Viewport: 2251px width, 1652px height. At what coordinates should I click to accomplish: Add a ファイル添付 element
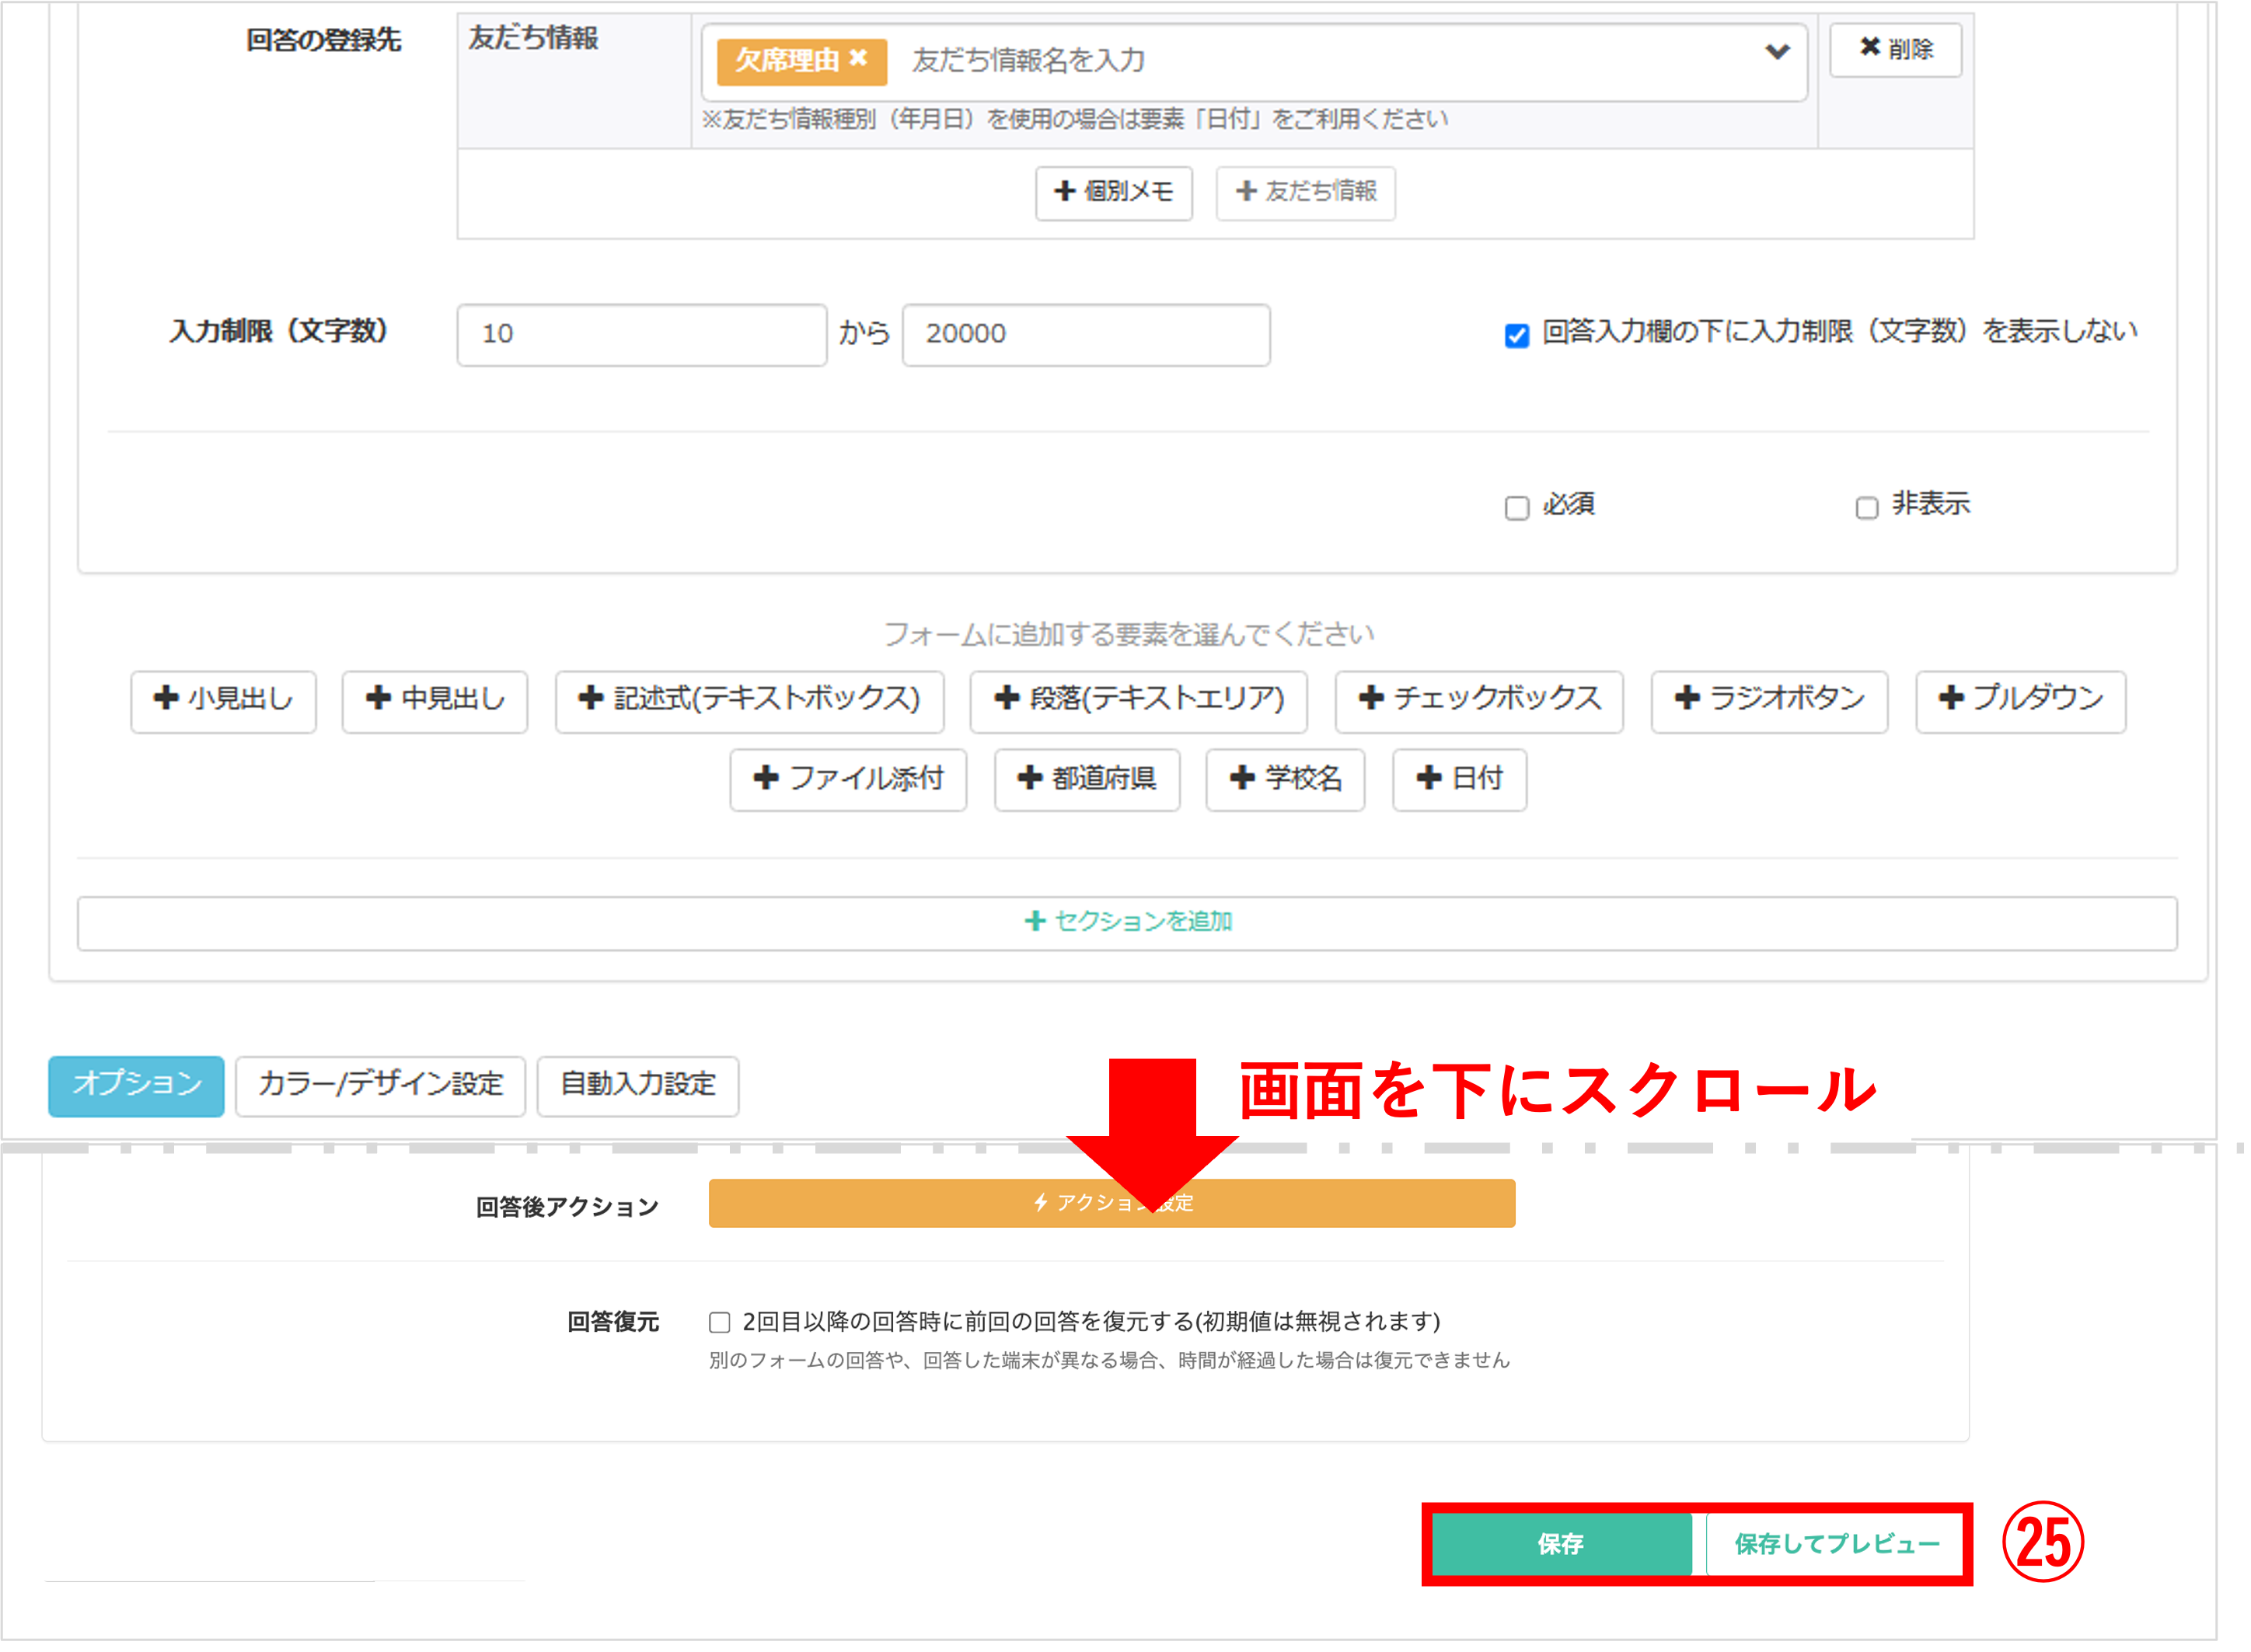click(847, 779)
